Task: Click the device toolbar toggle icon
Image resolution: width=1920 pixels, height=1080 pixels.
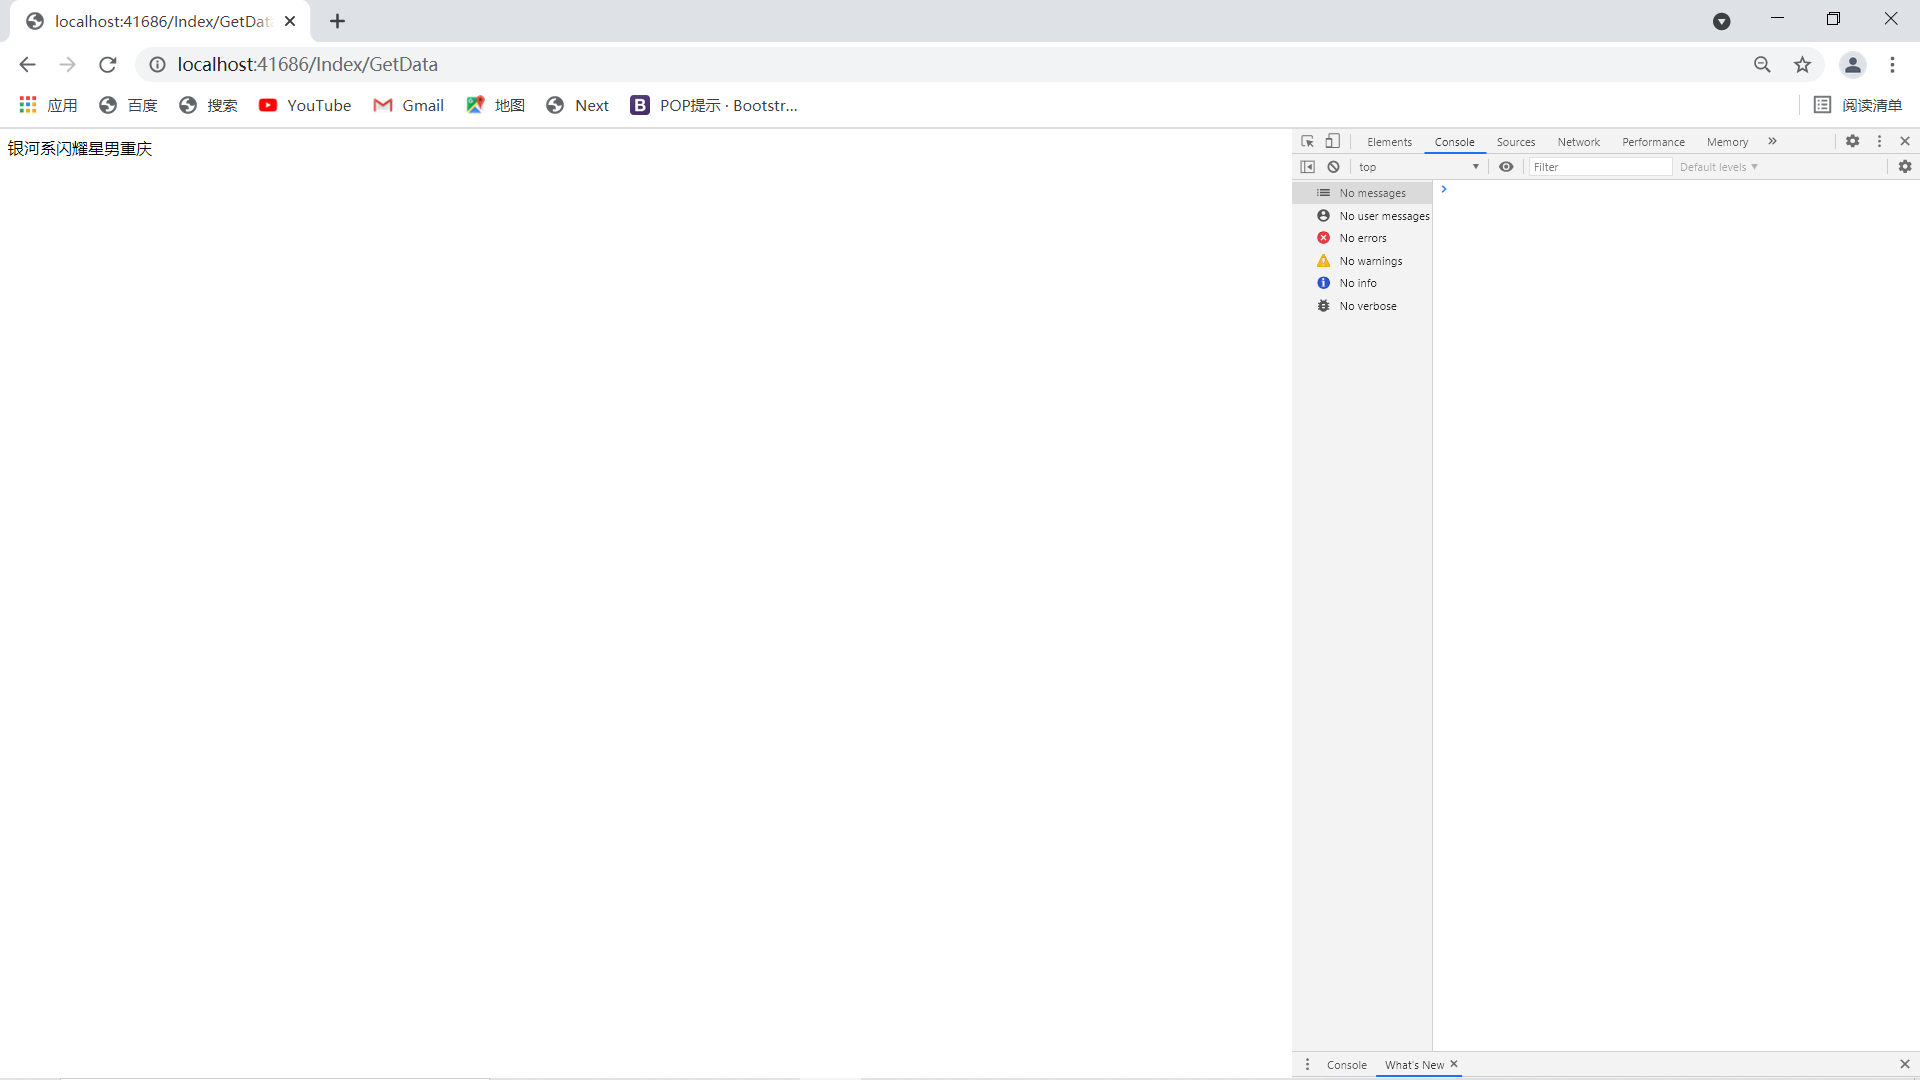Action: point(1331,141)
